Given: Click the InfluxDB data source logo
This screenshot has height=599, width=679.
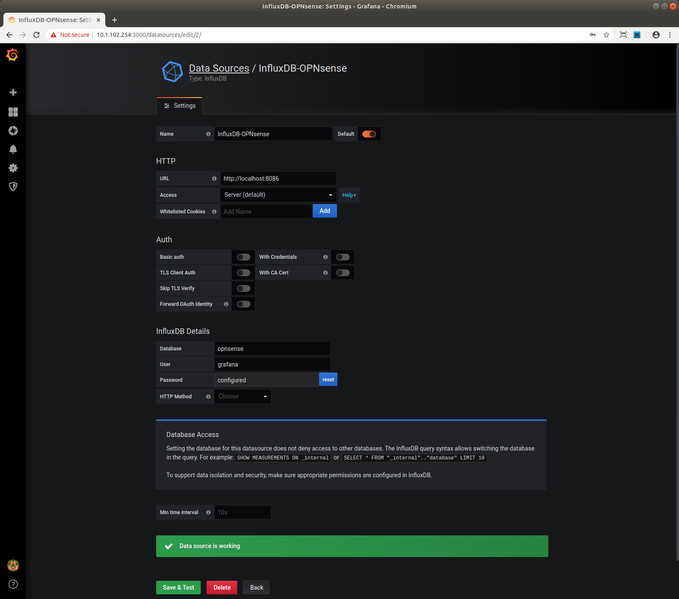Looking at the screenshot, I should click(x=172, y=71).
